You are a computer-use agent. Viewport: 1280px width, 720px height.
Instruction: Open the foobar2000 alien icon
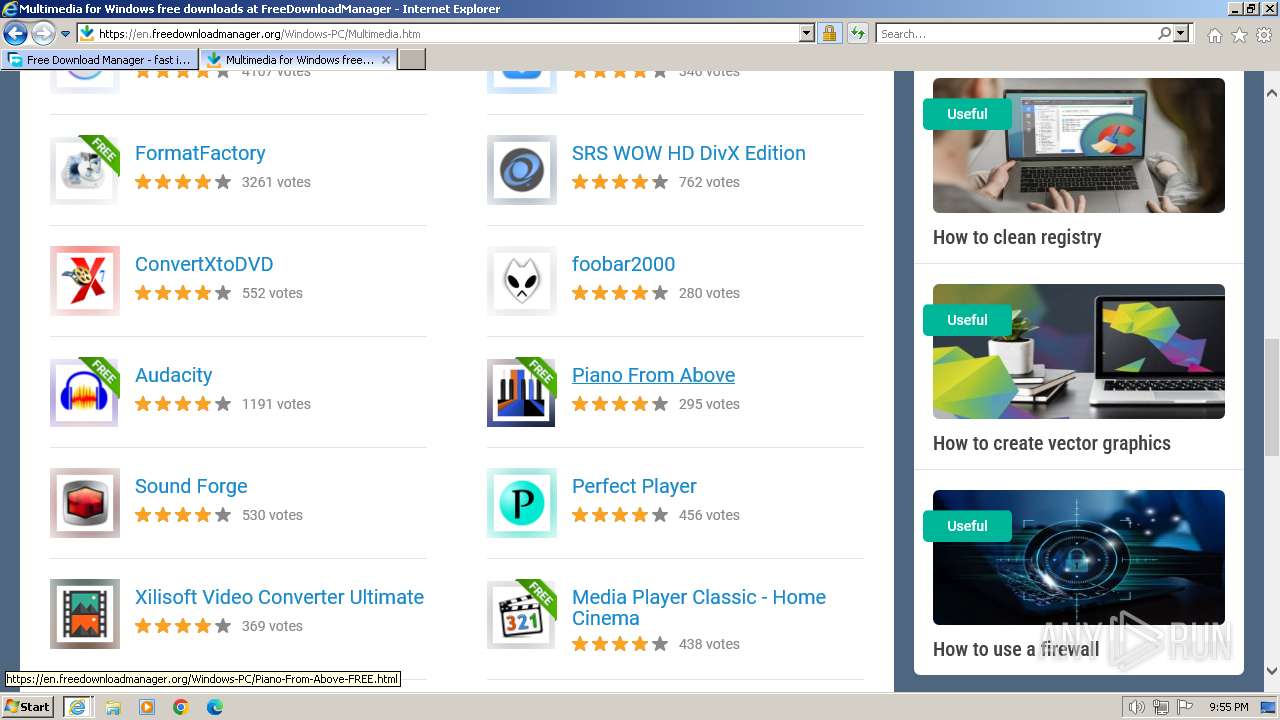(522, 281)
